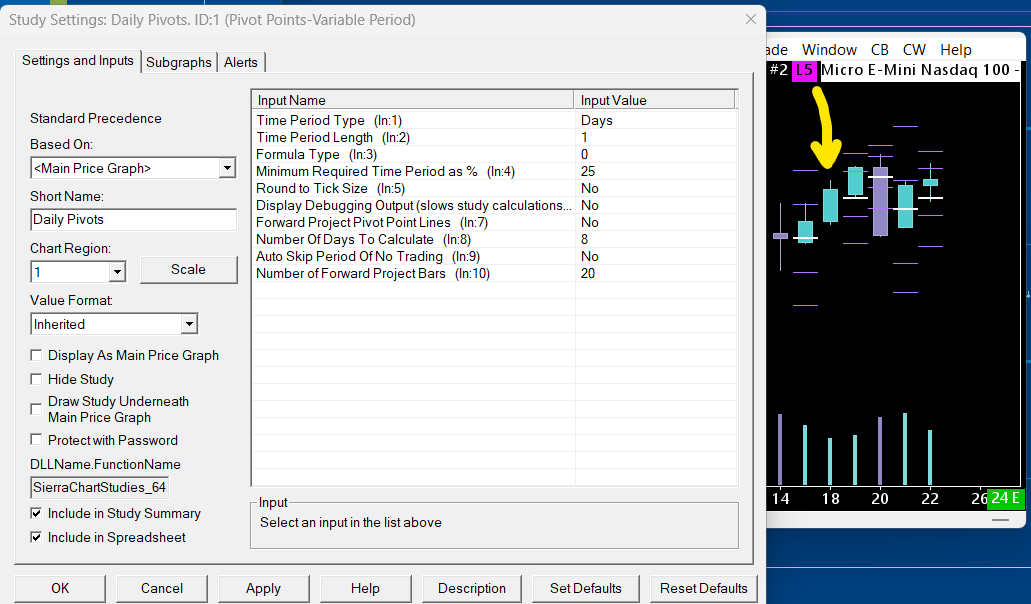Select Auto Skip Period Of No Trading row
The height and width of the screenshot is (604, 1031).
[494, 257]
